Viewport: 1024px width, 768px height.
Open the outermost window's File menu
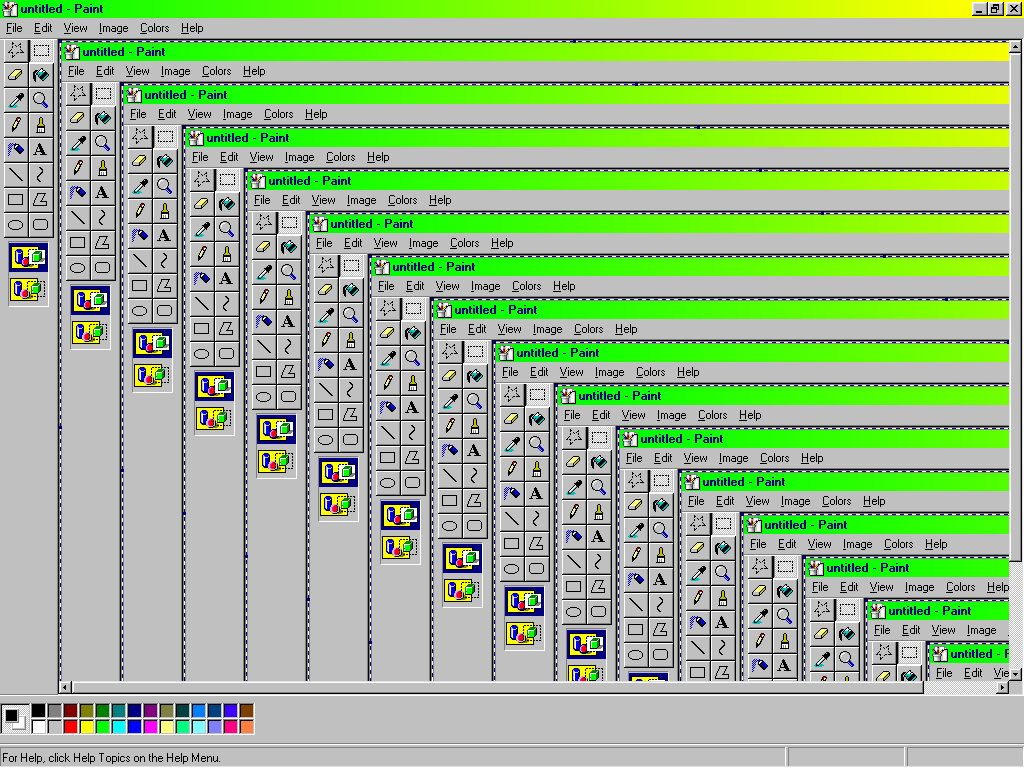click(x=14, y=28)
